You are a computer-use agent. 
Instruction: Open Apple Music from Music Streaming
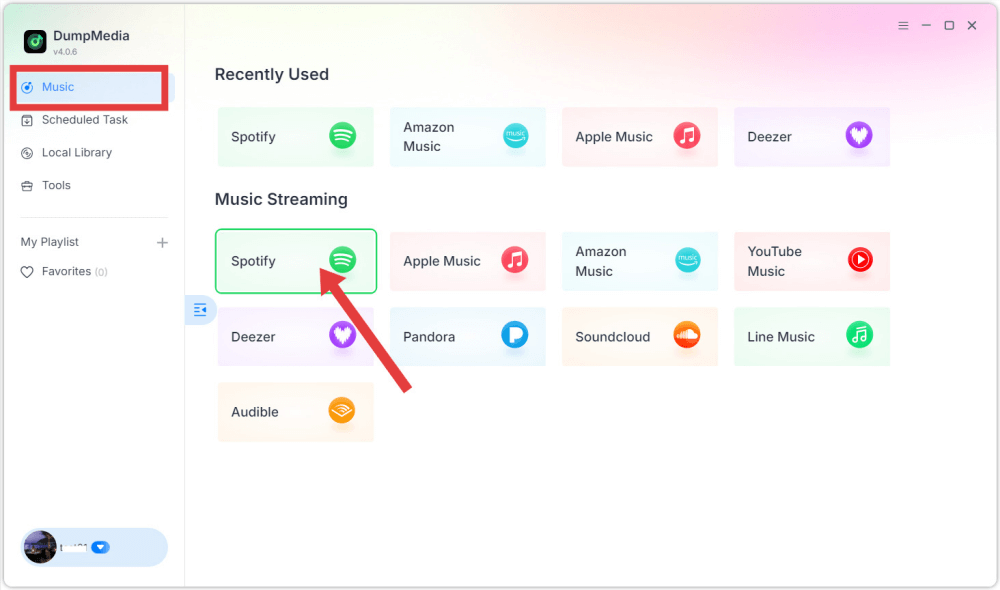pos(467,261)
